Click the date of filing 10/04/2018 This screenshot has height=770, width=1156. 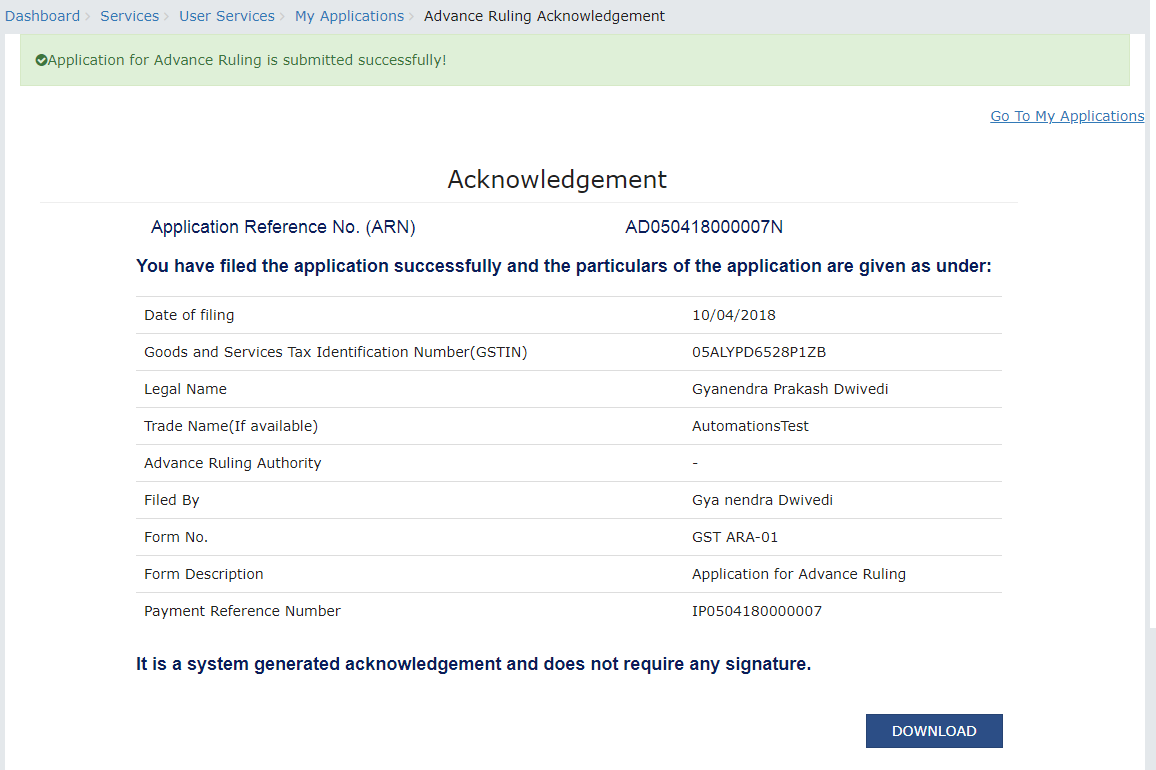[x=733, y=315]
